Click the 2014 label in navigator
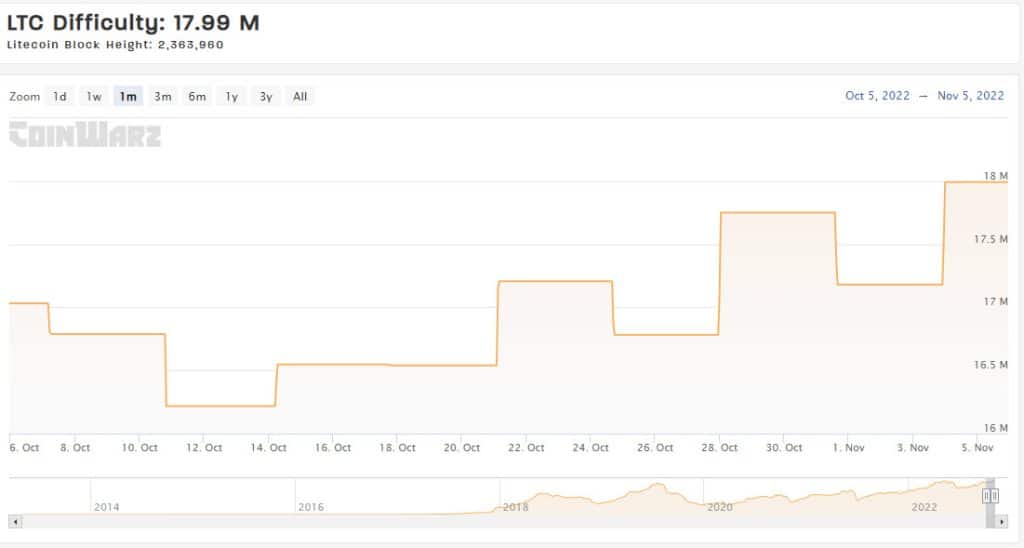The height and width of the screenshot is (548, 1024). point(106,507)
